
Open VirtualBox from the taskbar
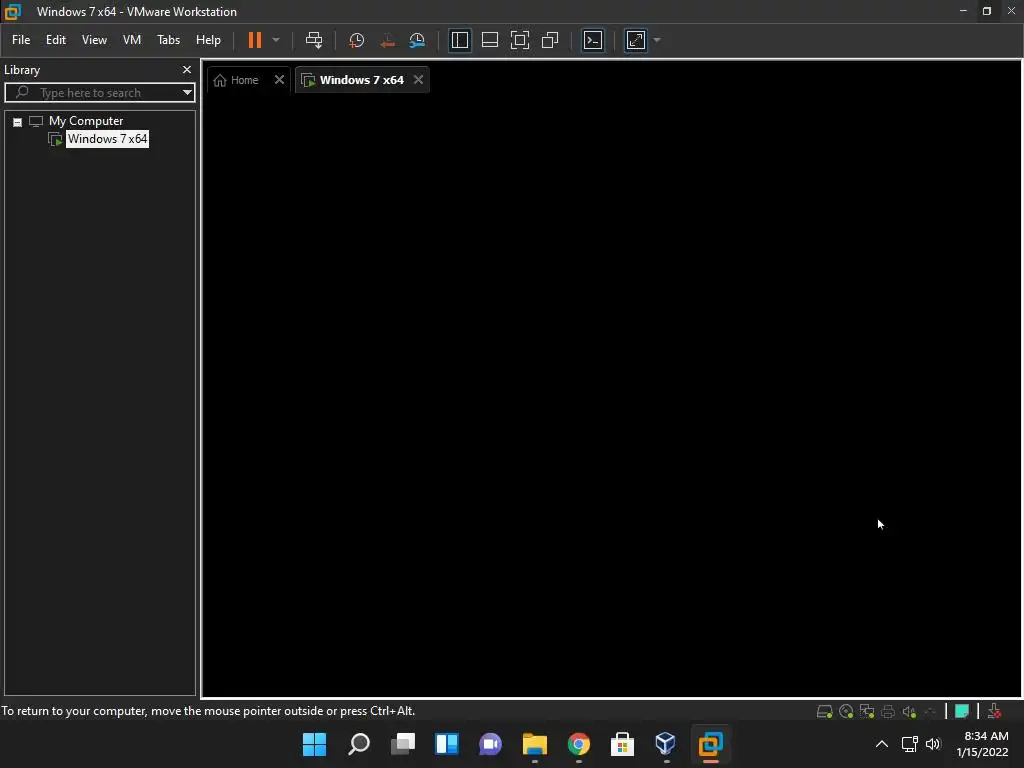pyautogui.click(x=666, y=744)
